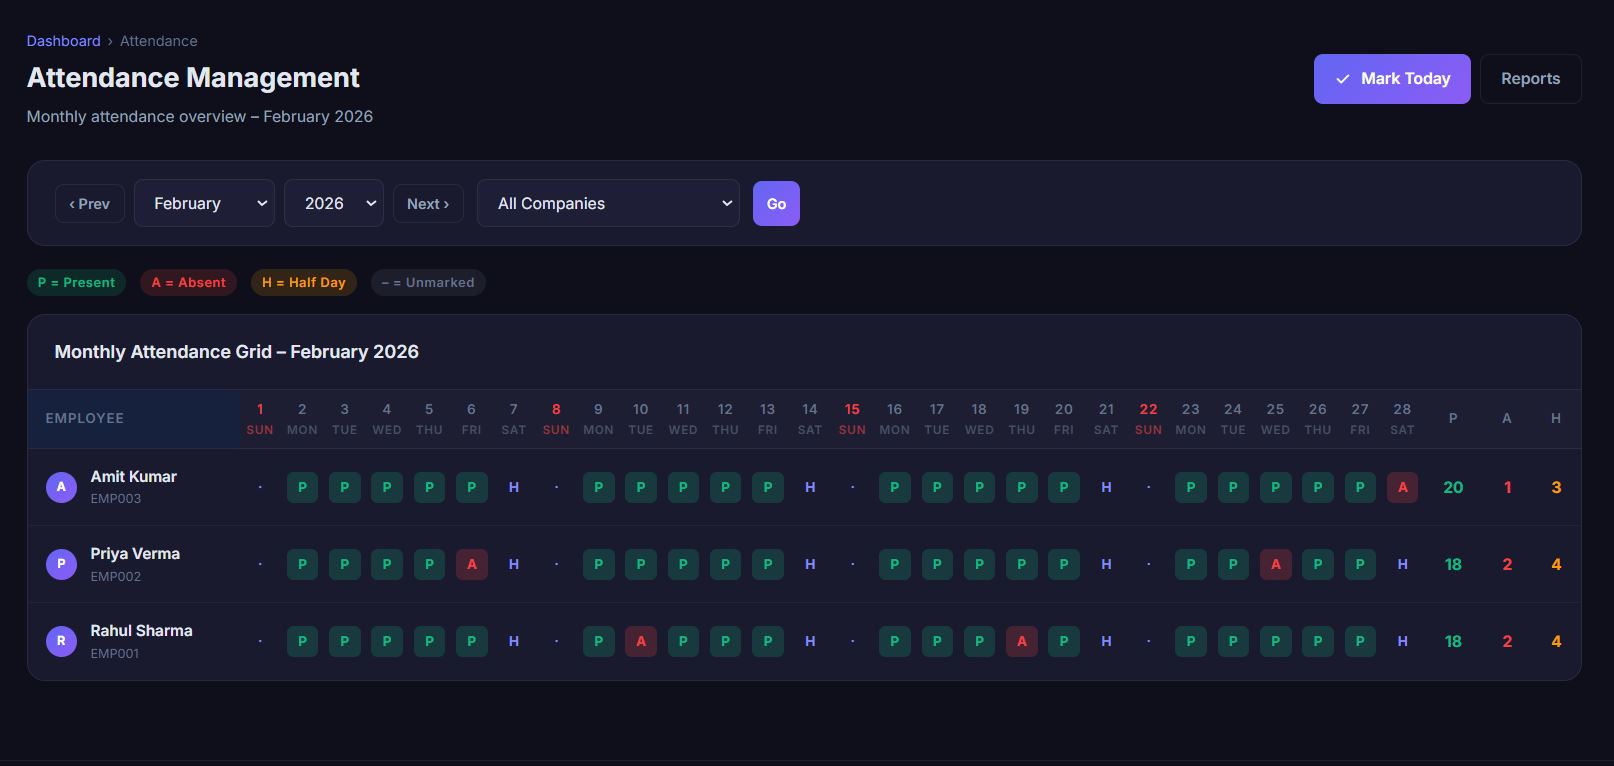Screen dimensions: 1614x766
Task: Click Rahul Sharma's absent mark on day 10
Action: point(640,641)
